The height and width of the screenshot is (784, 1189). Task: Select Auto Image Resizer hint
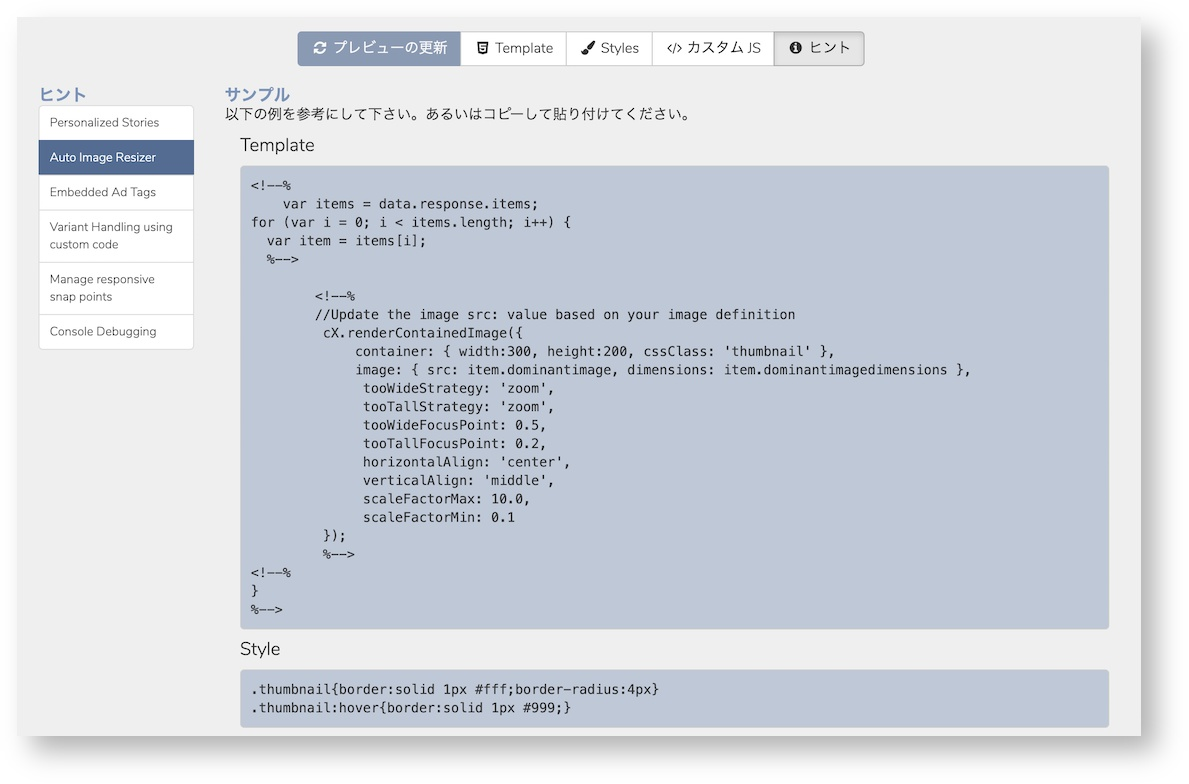116,158
